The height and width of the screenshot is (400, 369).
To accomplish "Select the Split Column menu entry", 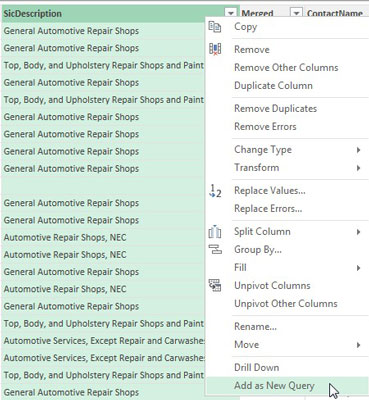I will click(x=287, y=232).
